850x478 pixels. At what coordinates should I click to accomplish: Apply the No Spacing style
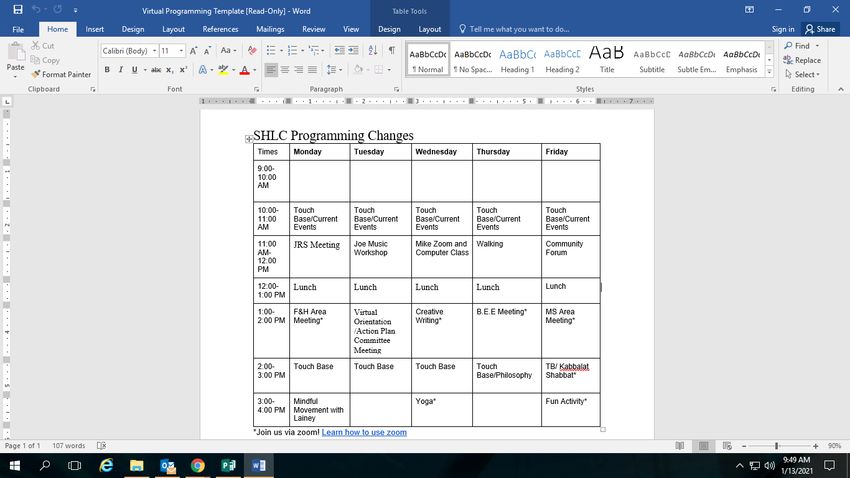[x=472, y=60]
